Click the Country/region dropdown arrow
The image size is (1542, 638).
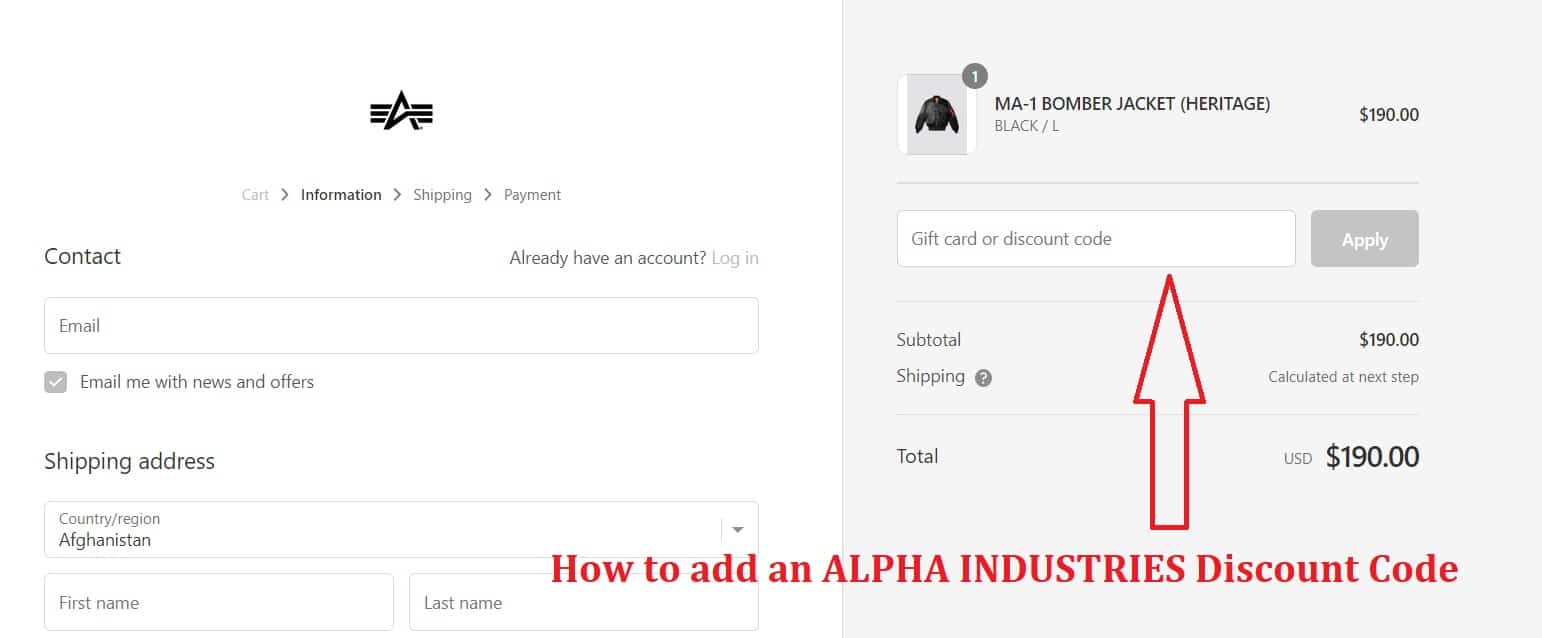pyautogui.click(x=738, y=529)
